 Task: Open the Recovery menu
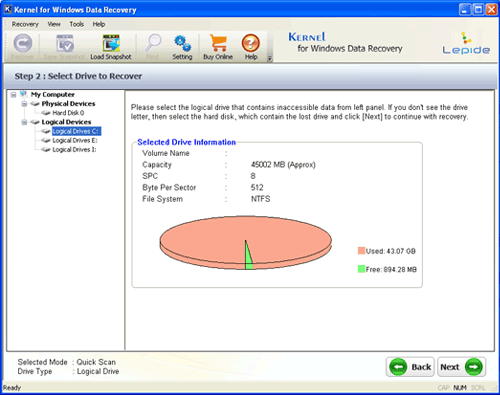pyautogui.click(x=25, y=24)
